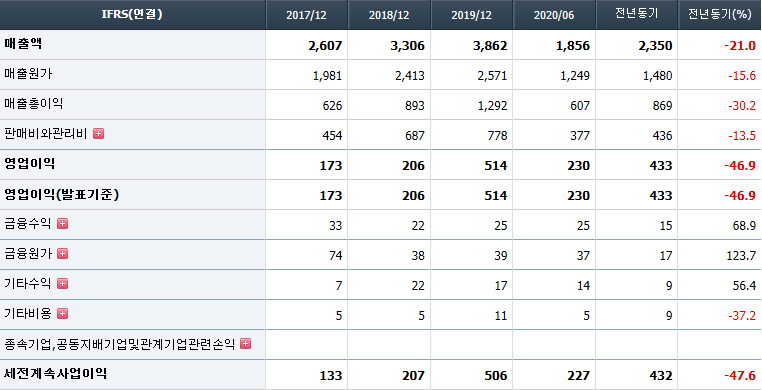Viewport: 762px width, 390px height.
Task: Select the 판매비와관리비 label text
Action: (x=46, y=134)
